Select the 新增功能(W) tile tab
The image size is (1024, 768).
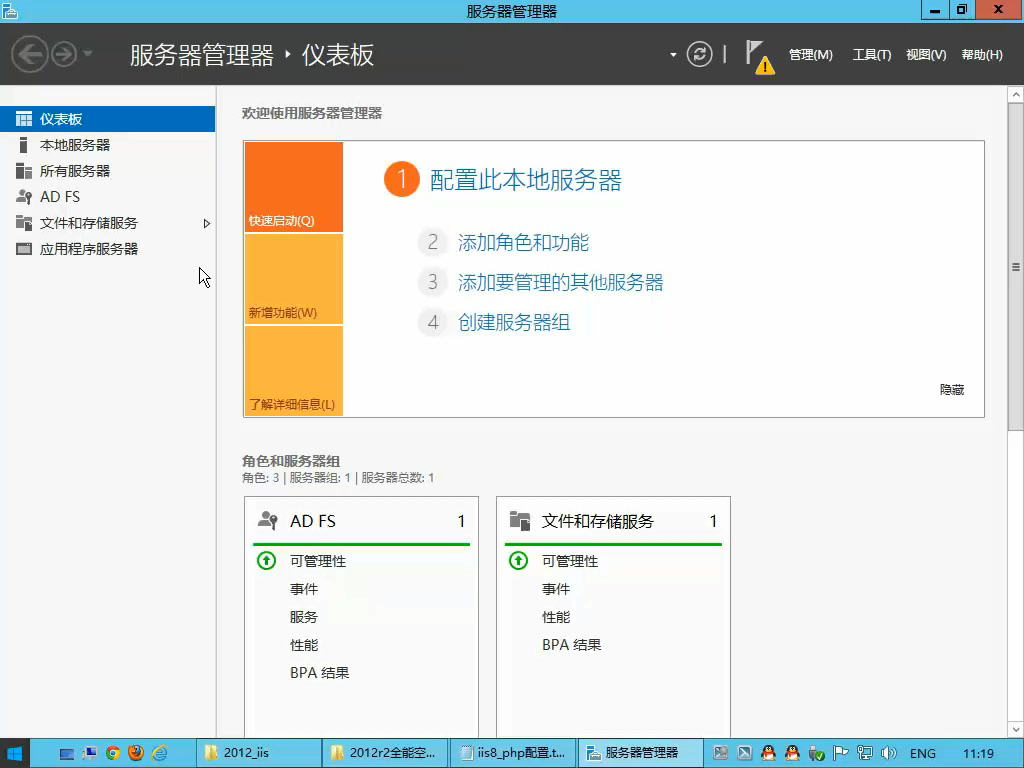click(293, 280)
